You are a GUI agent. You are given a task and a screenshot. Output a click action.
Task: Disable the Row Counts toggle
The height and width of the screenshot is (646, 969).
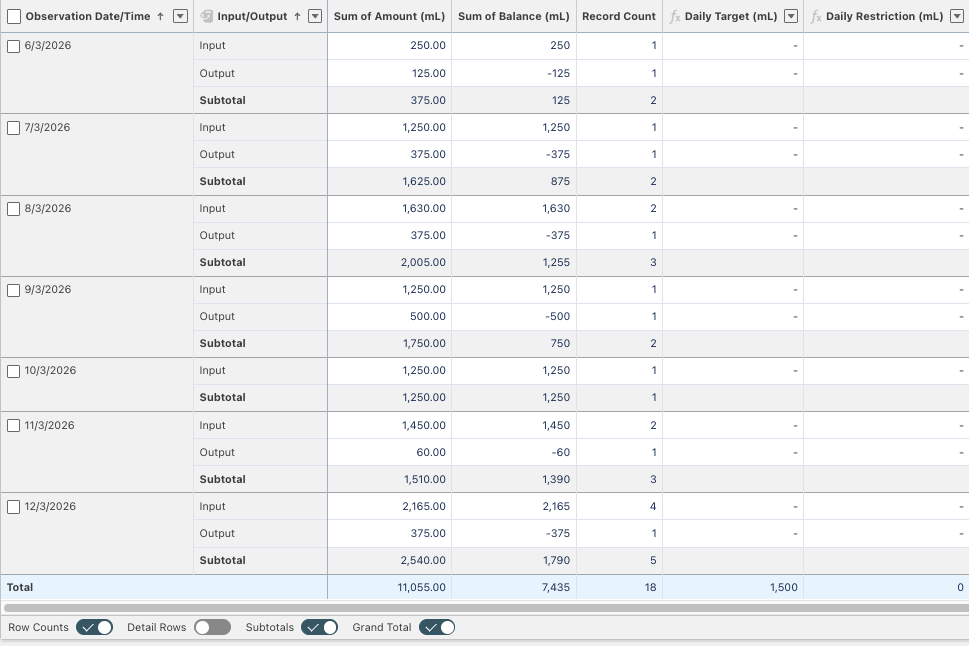click(93, 627)
